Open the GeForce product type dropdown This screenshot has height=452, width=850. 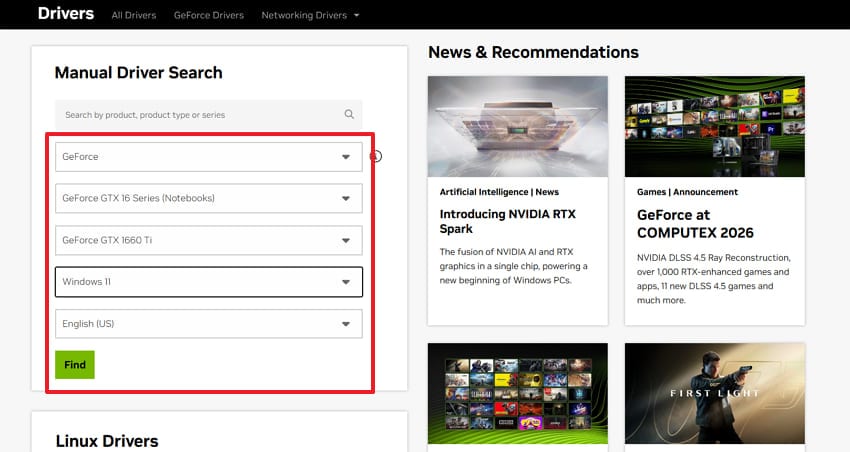click(x=209, y=157)
